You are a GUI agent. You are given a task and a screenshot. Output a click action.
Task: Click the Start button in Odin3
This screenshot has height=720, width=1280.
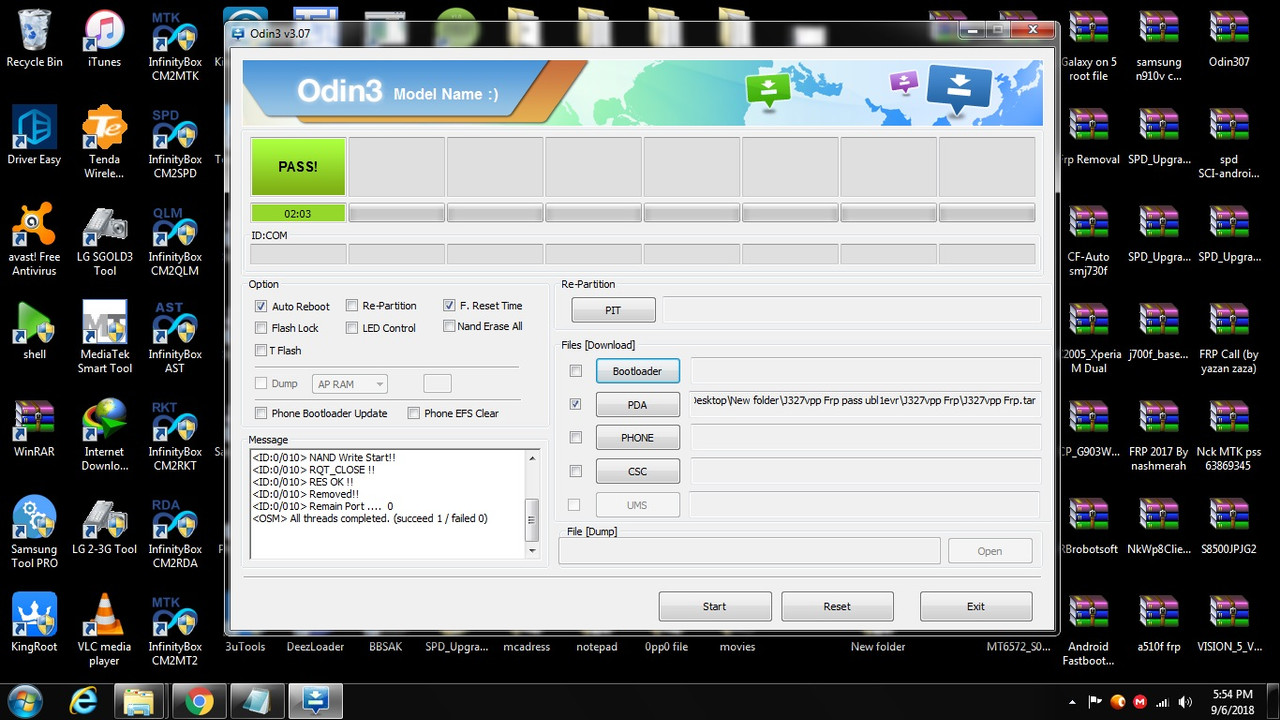coord(715,606)
